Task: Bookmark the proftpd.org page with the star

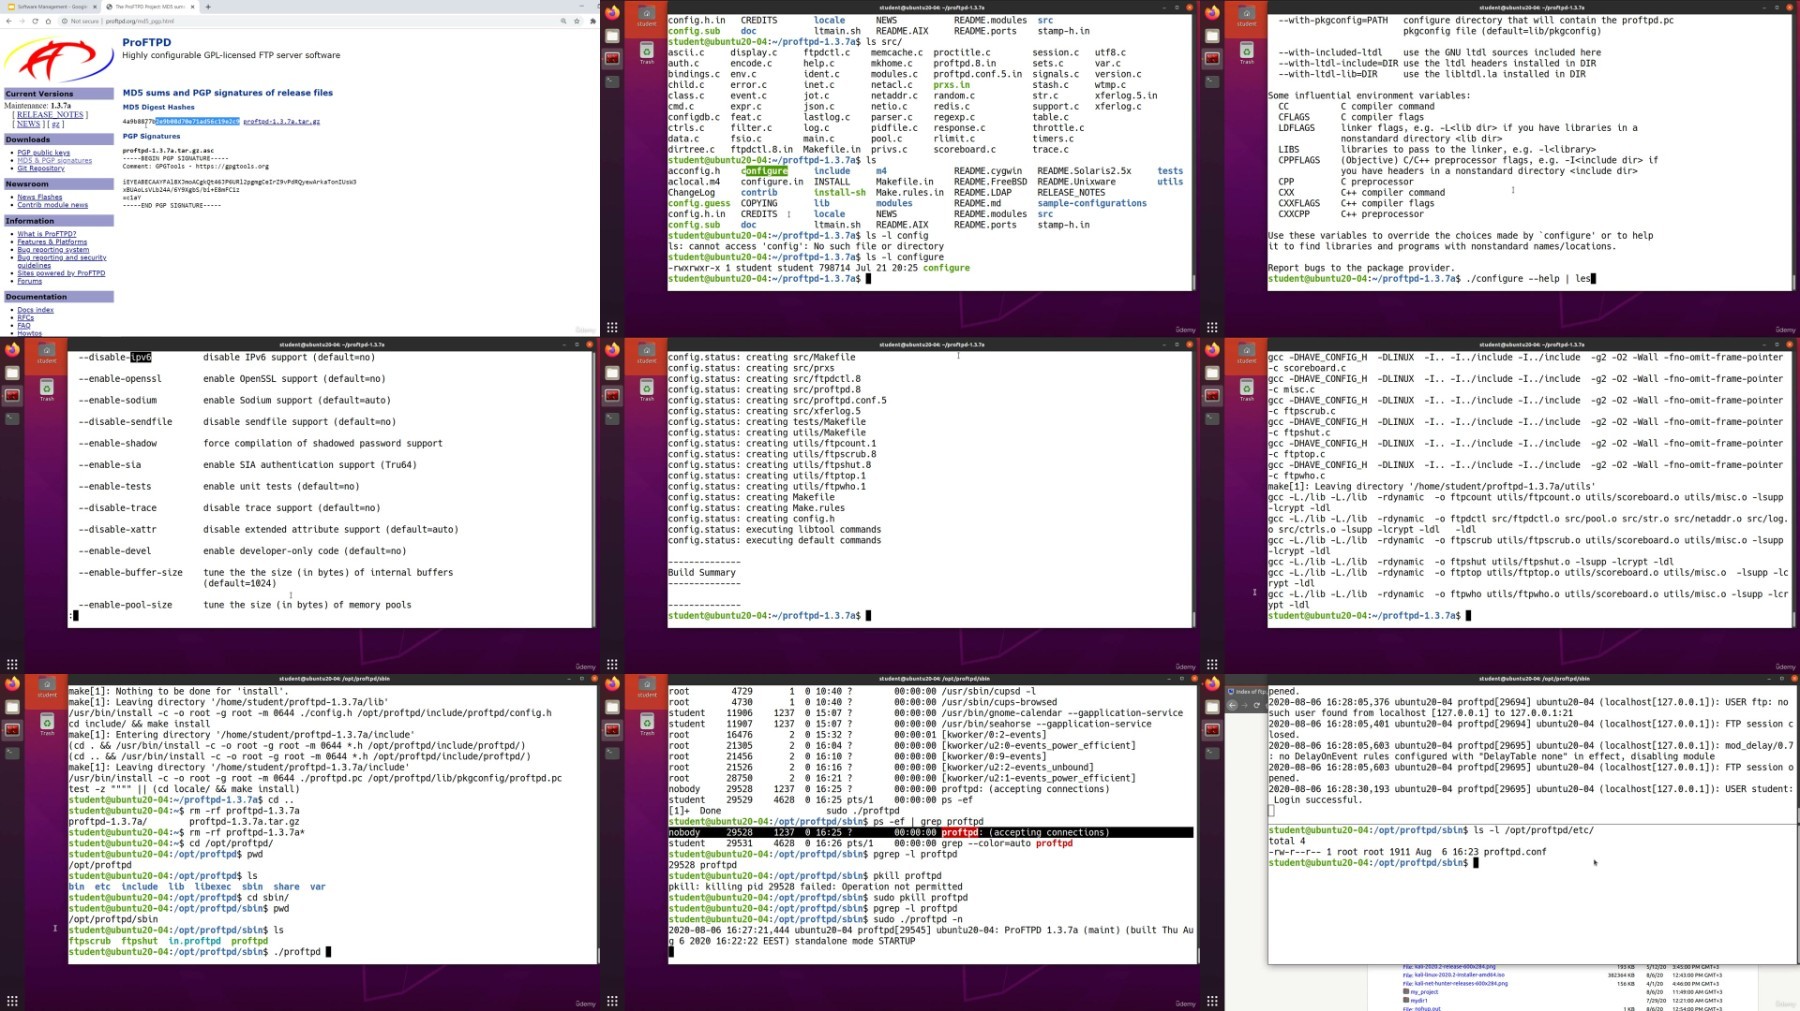Action: [577, 21]
